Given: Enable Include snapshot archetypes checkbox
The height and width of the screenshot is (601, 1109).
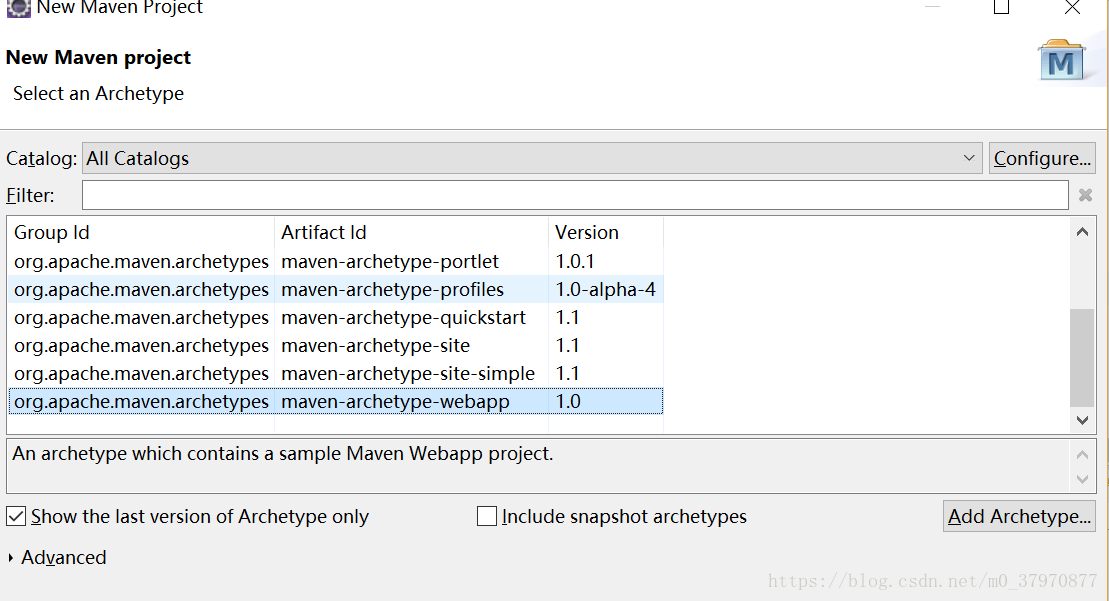Looking at the screenshot, I should click(x=487, y=516).
